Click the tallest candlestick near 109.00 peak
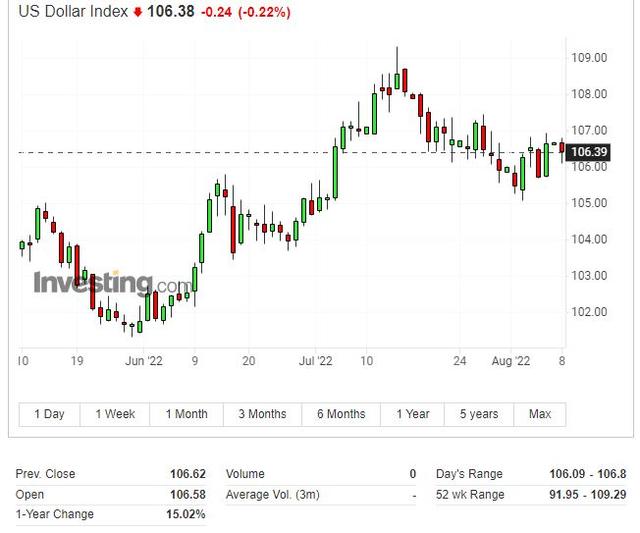Image resolution: width=640 pixels, height=533 pixels. (397, 81)
